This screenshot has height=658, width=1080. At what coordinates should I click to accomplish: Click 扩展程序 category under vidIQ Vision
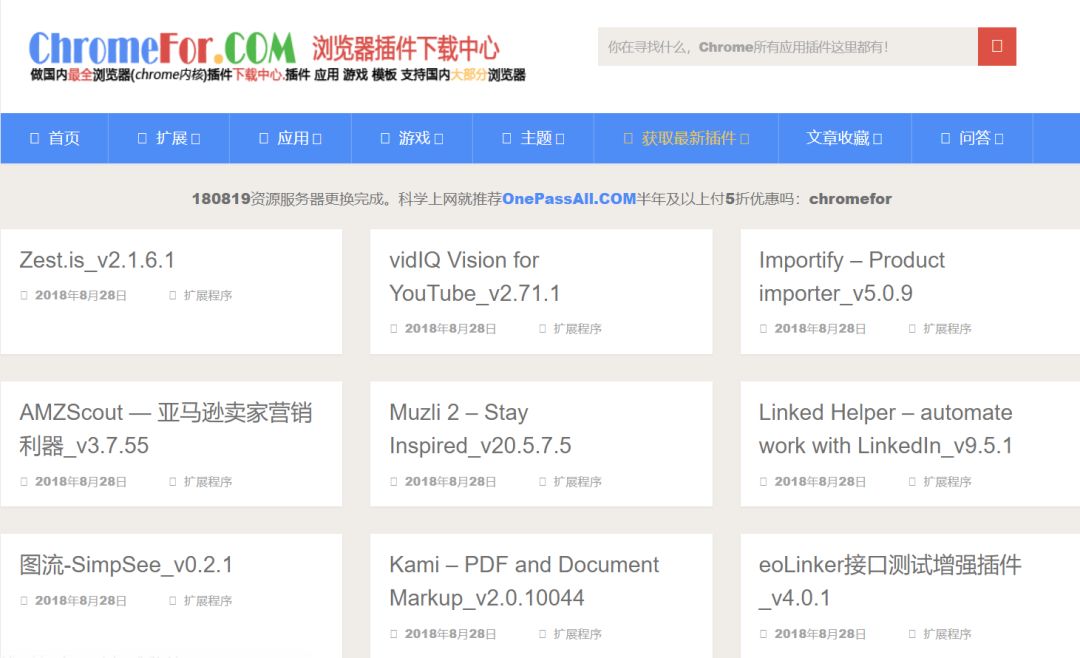[578, 329]
